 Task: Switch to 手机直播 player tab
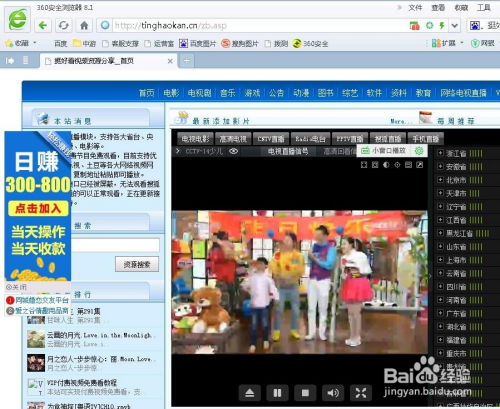coord(425,139)
